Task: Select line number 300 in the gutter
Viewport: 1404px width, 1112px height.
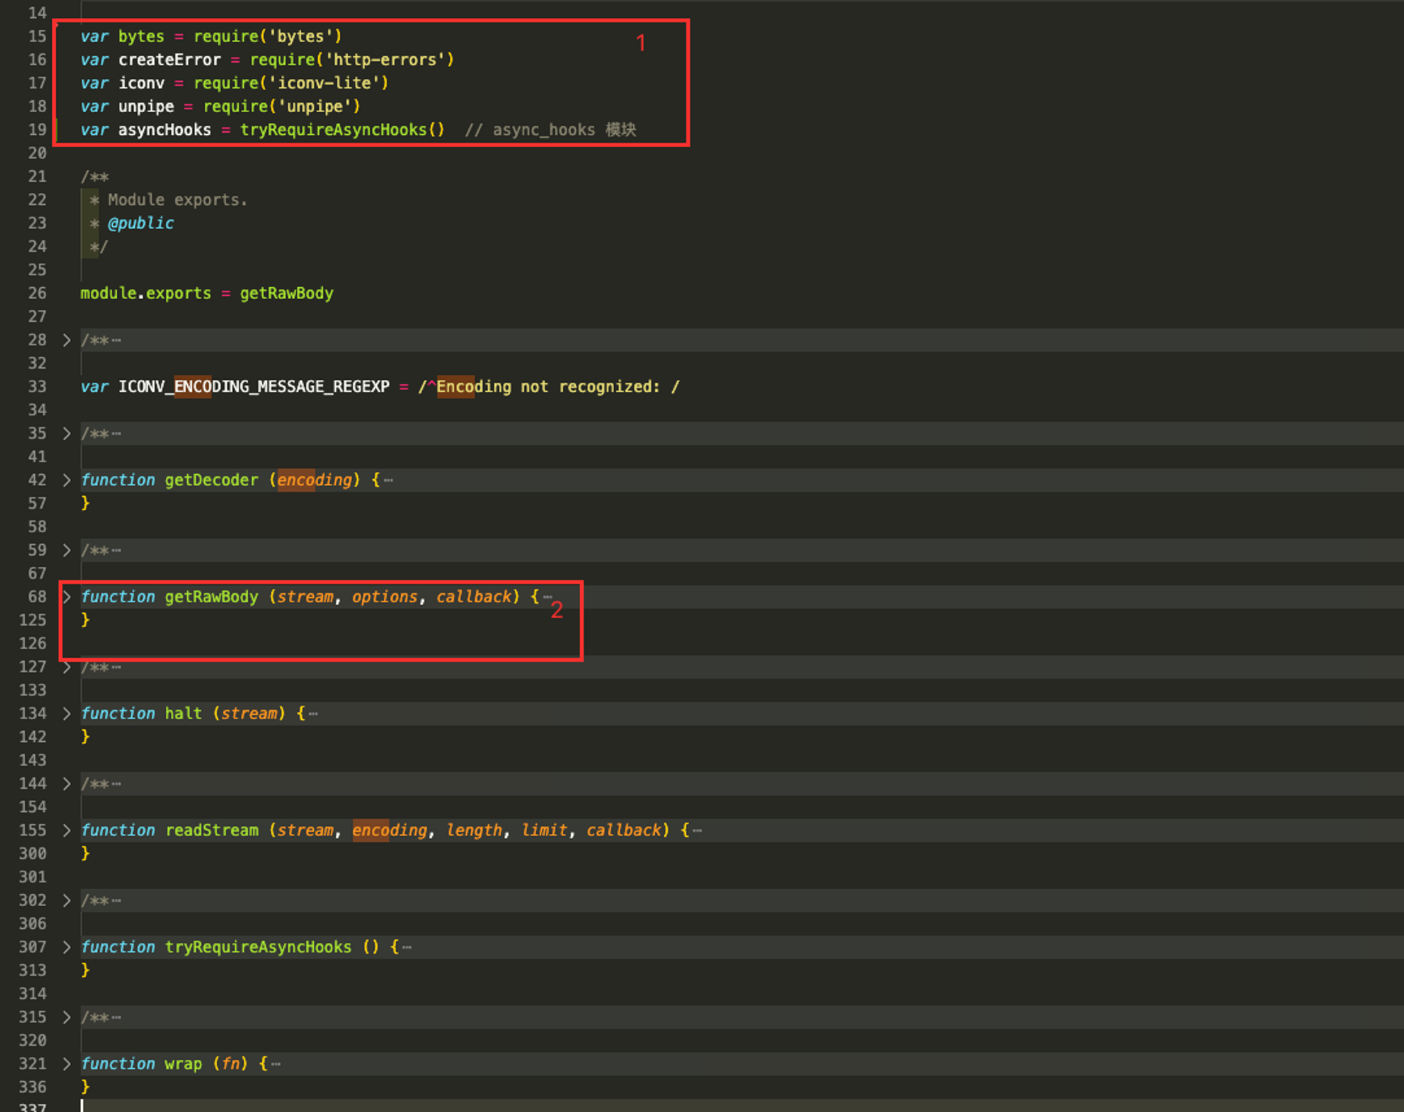Action: coord(32,853)
